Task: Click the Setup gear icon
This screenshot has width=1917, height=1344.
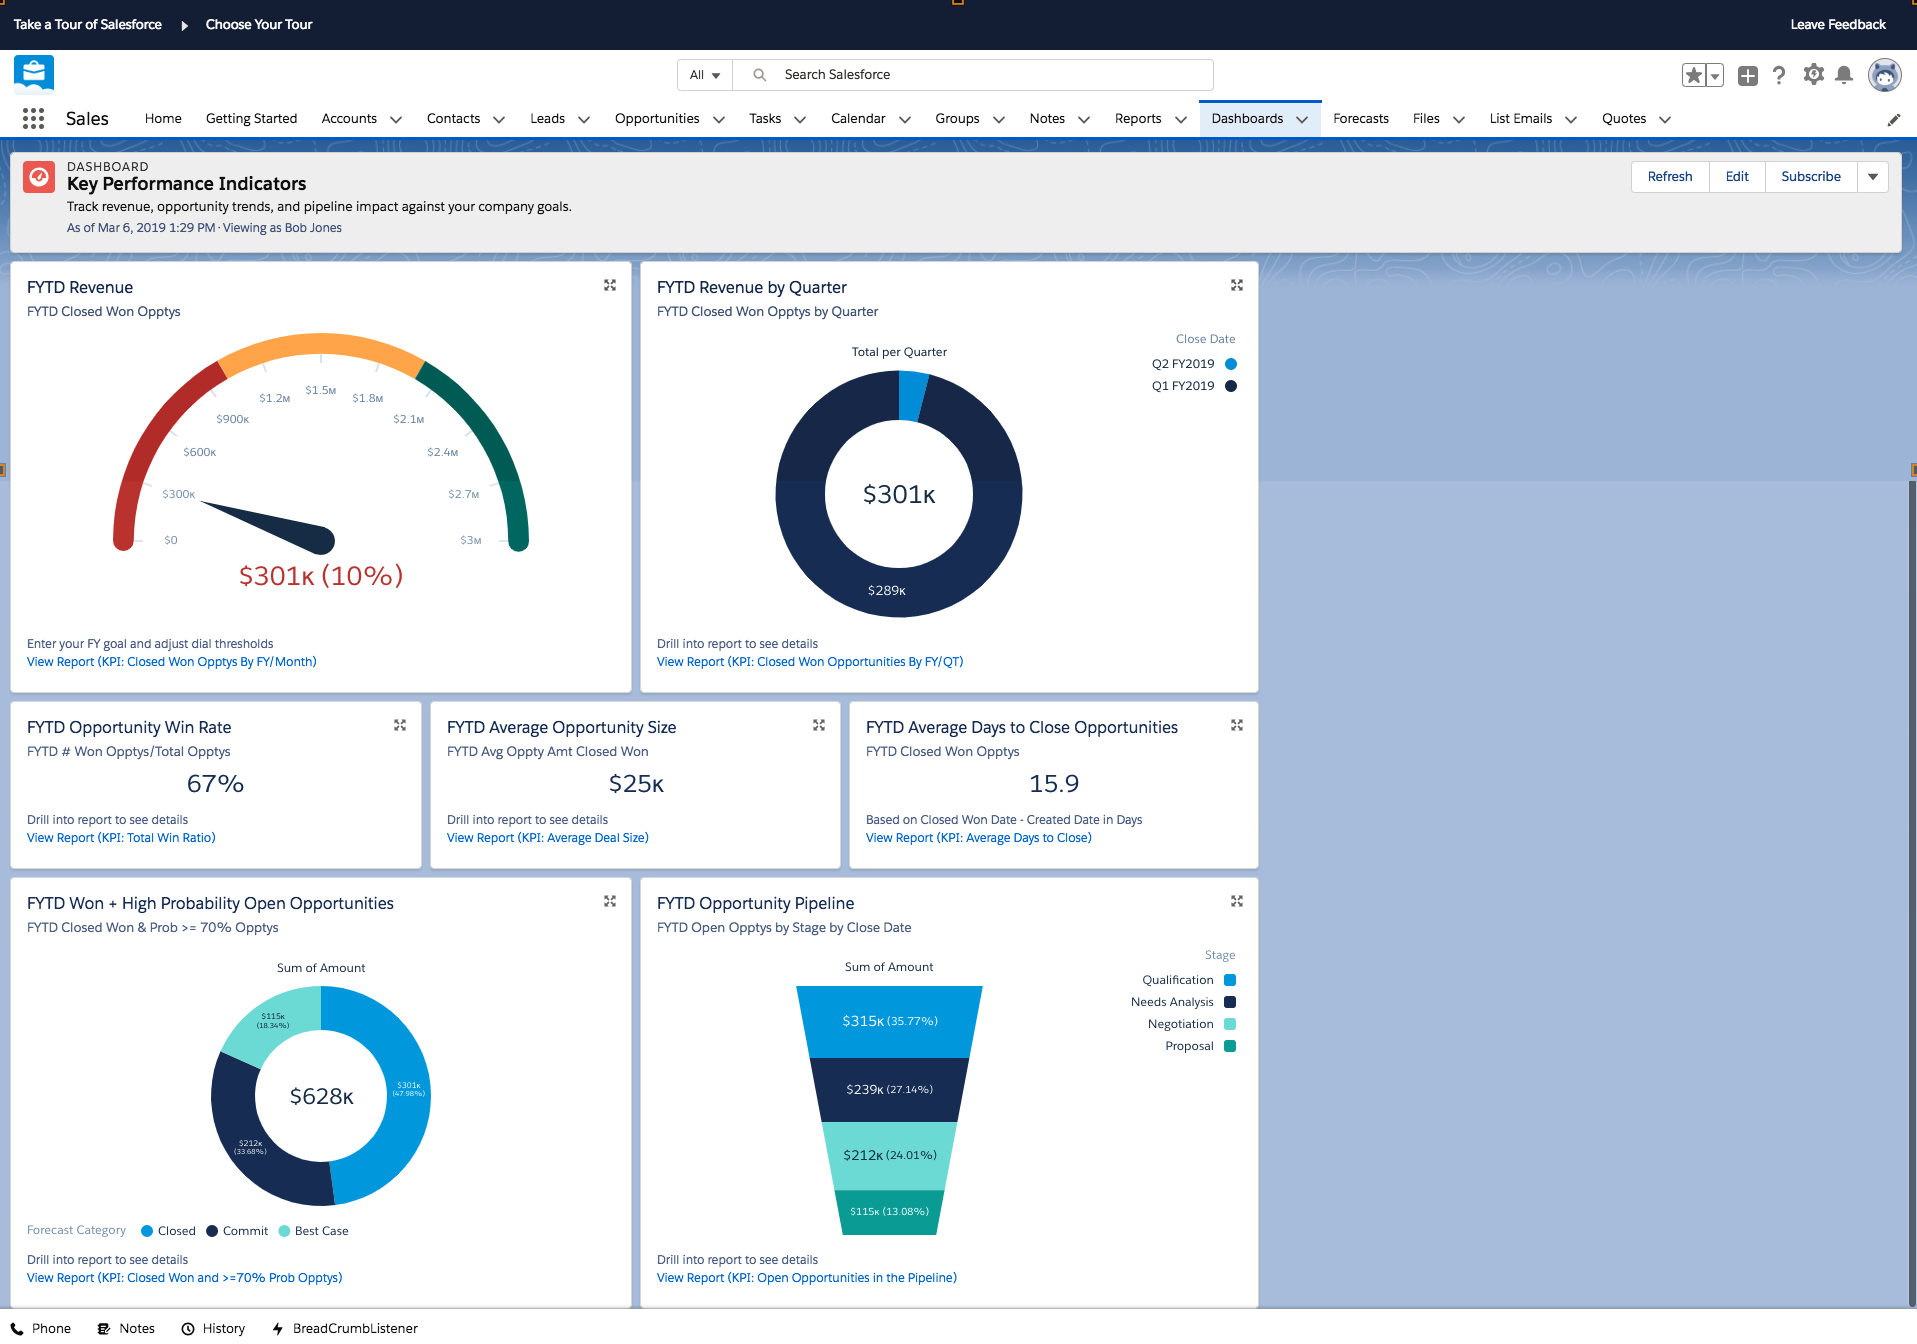Action: click(x=1813, y=74)
